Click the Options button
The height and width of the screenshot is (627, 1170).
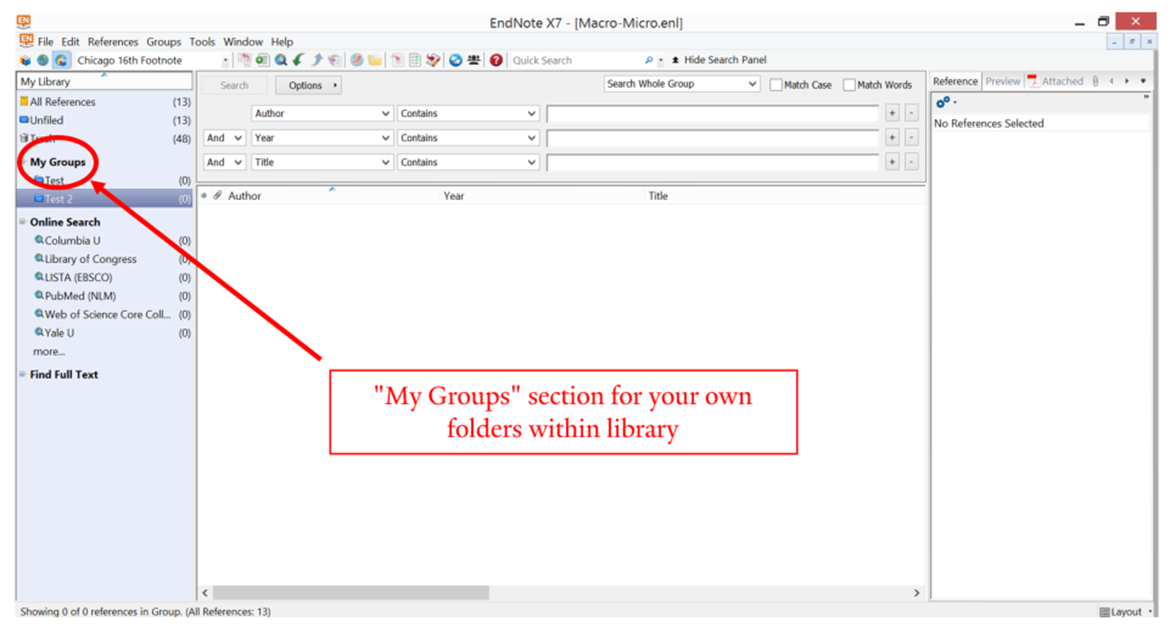tap(309, 86)
